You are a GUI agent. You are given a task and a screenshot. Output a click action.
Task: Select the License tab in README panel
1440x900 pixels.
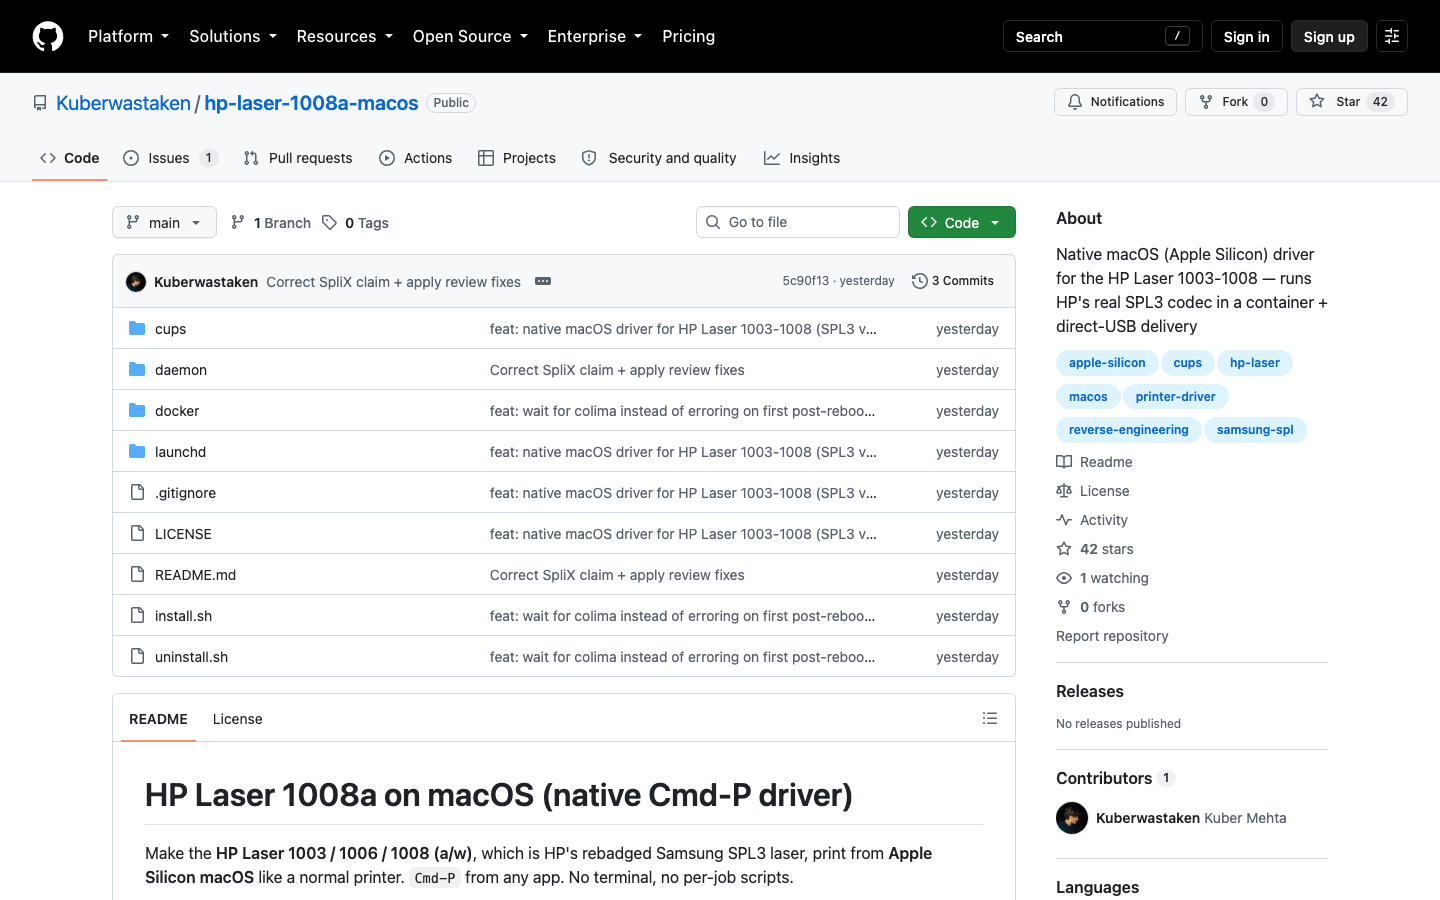pyautogui.click(x=237, y=719)
